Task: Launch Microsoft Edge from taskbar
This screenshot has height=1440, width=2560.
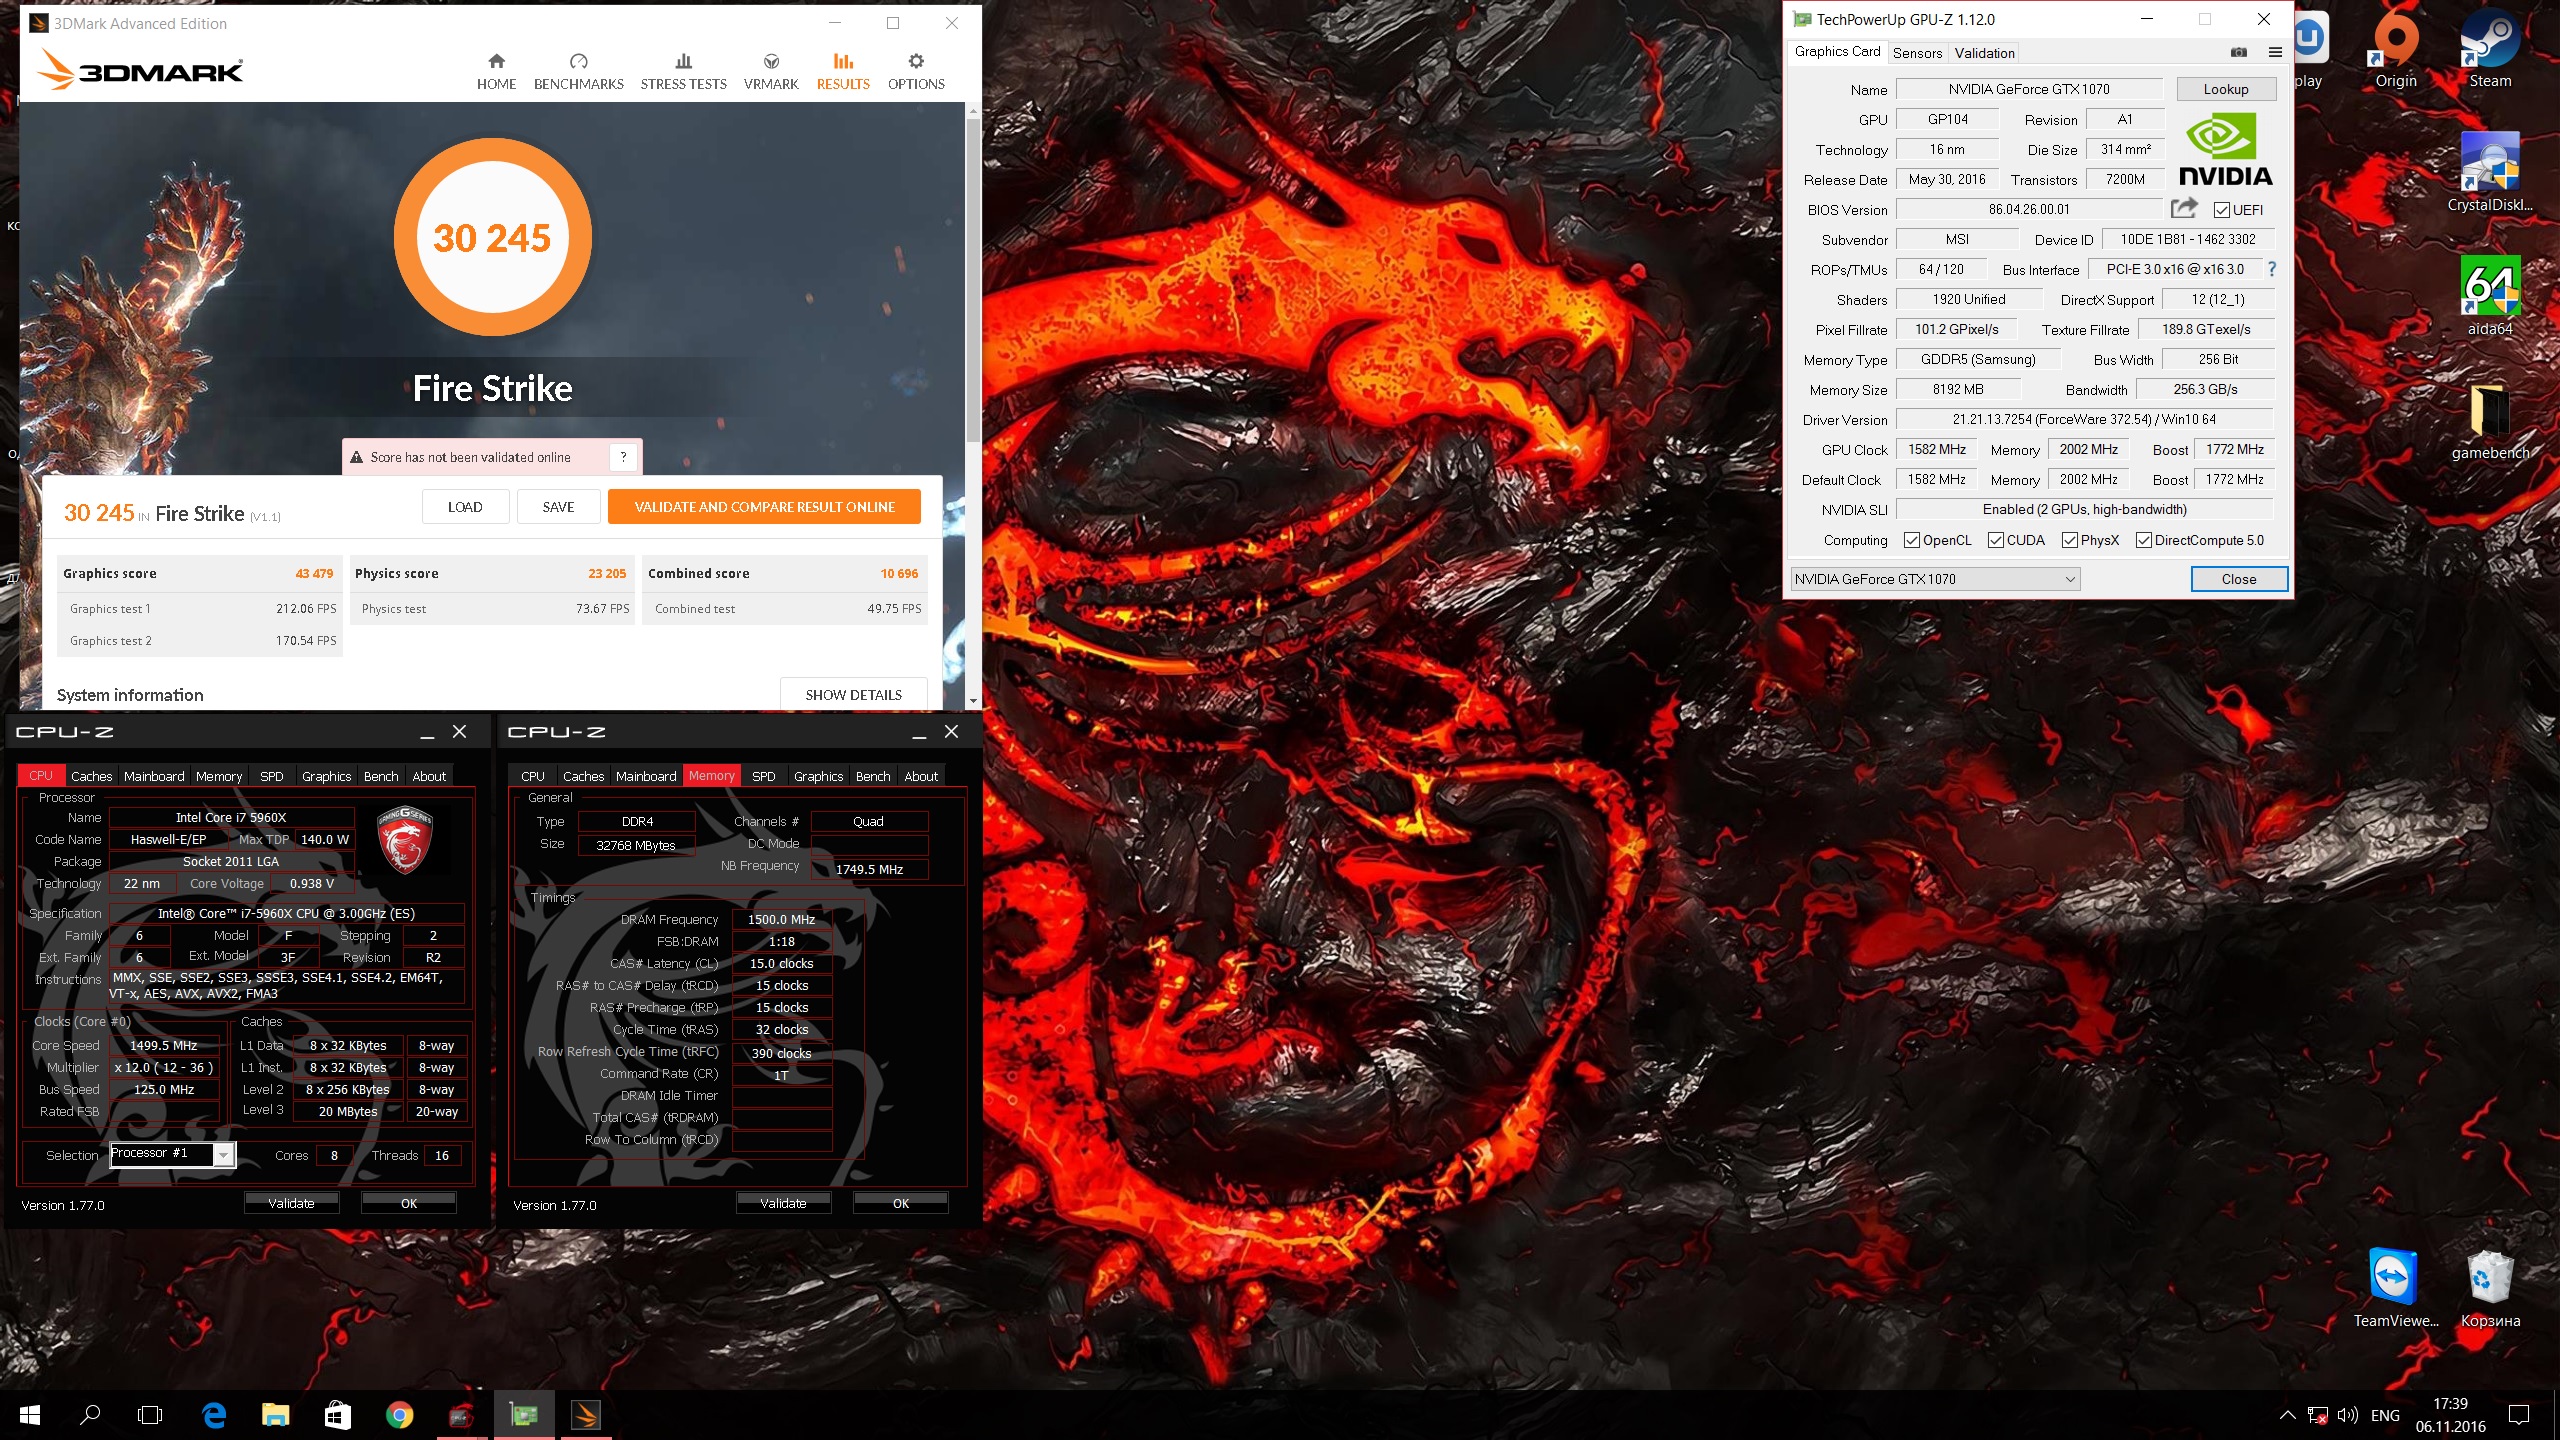Action: click(214, 1415)
